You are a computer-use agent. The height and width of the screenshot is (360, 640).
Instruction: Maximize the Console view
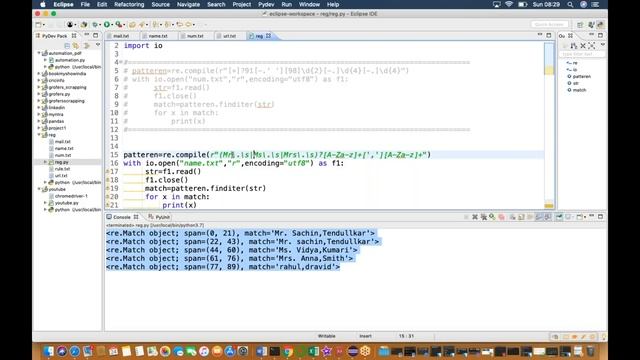600,217
